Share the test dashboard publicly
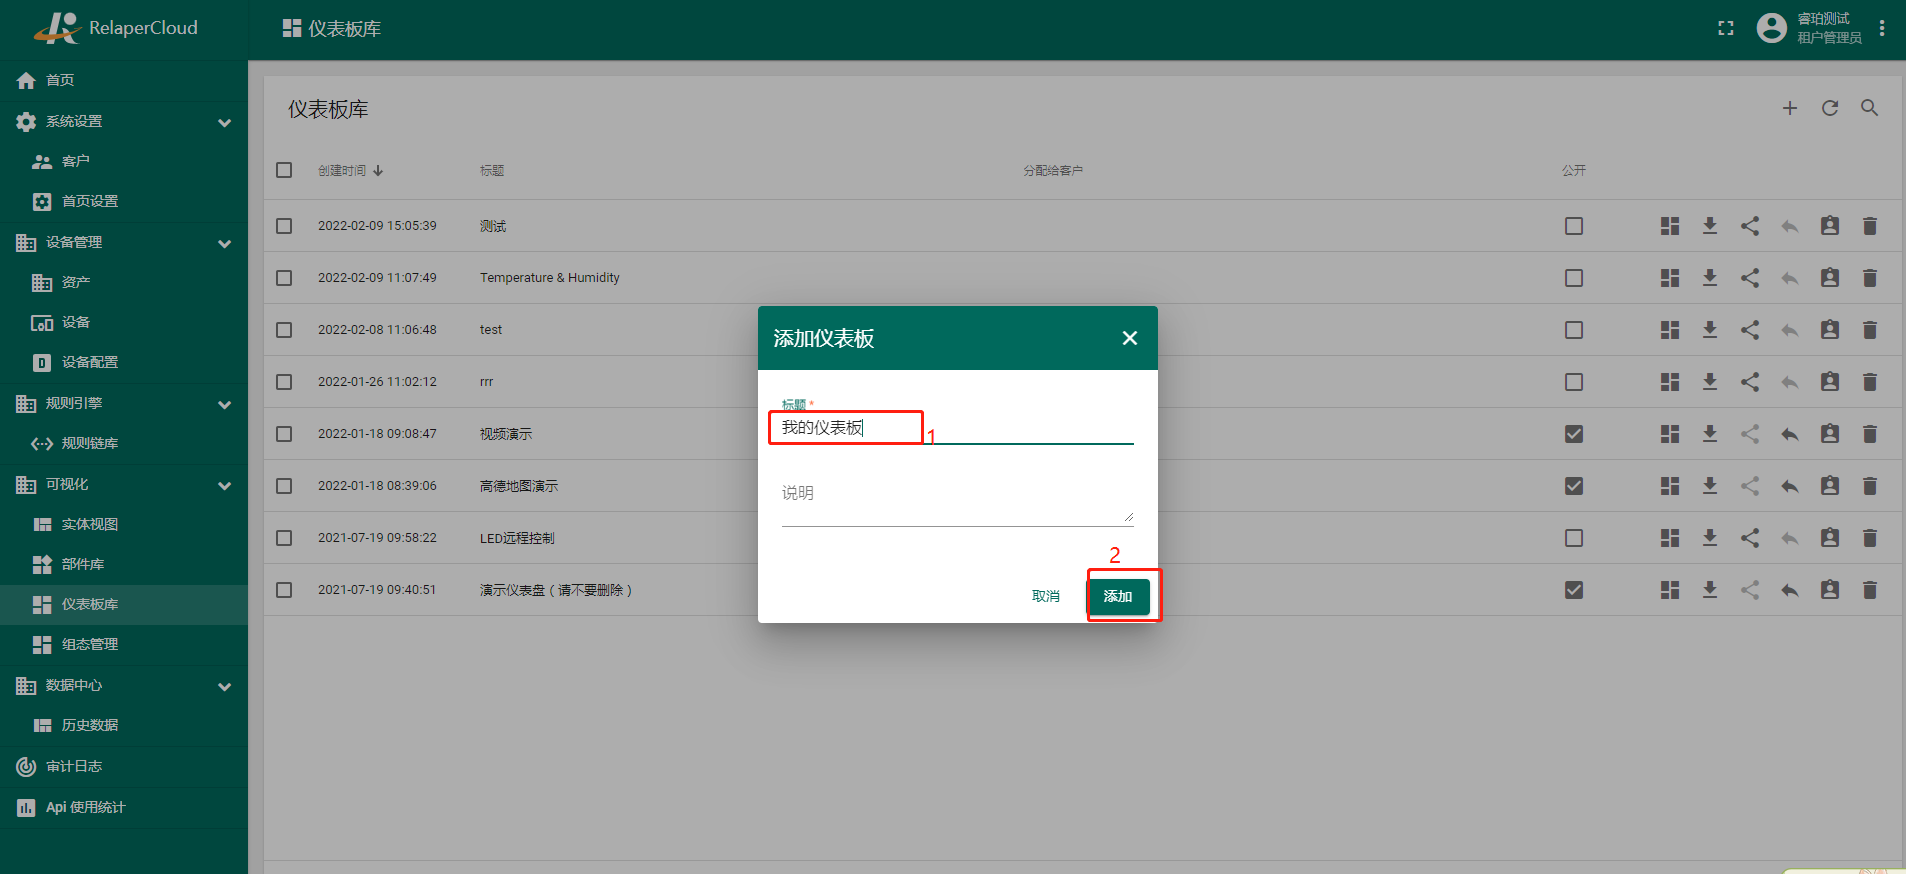1906x874 pixels. (x=1750, y=330)
